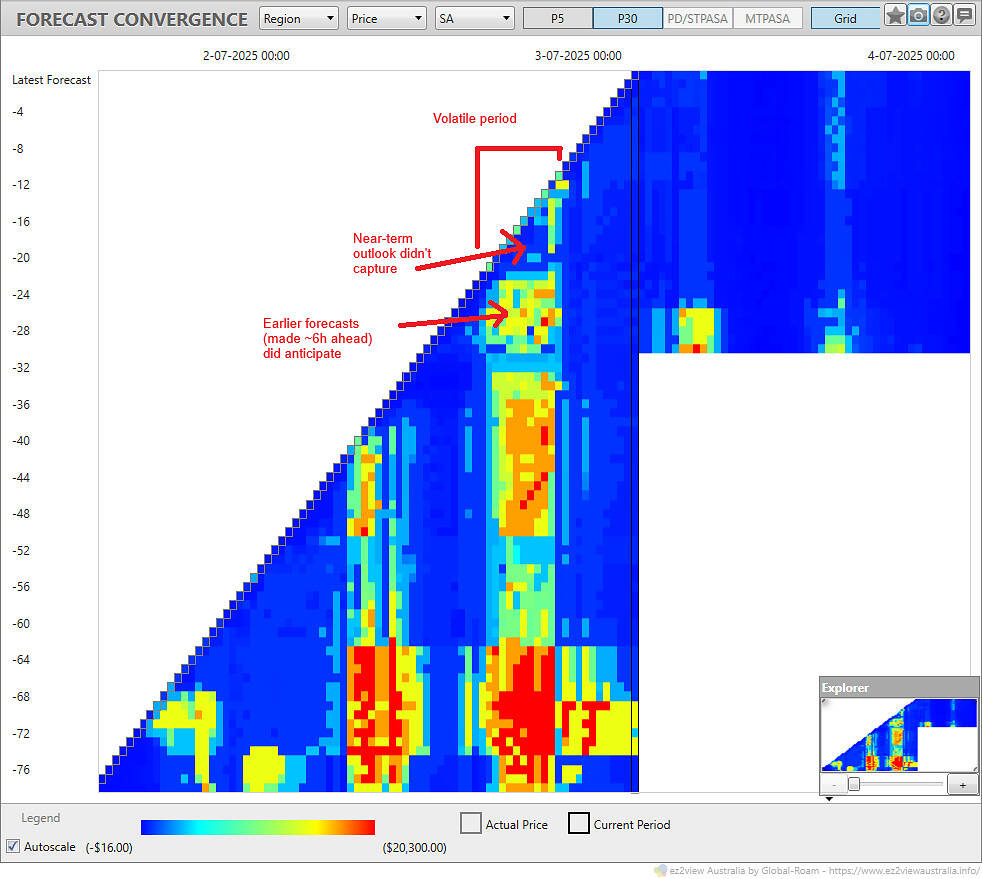The image size is (982, 879).
Task: Click the speech bubble comment icon
Action: click(x=964, y=15)
